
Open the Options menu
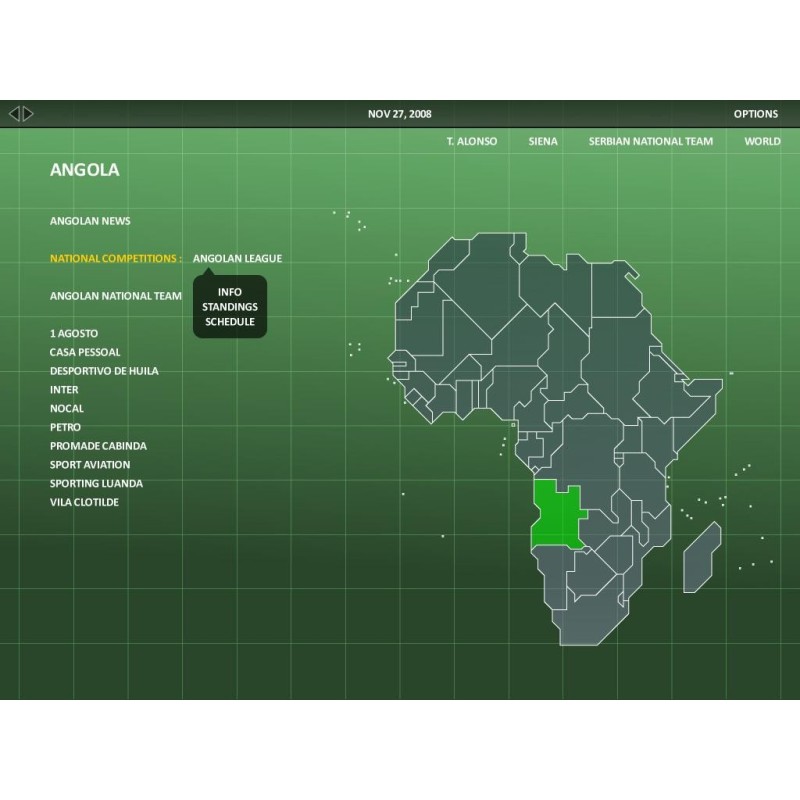755,114
